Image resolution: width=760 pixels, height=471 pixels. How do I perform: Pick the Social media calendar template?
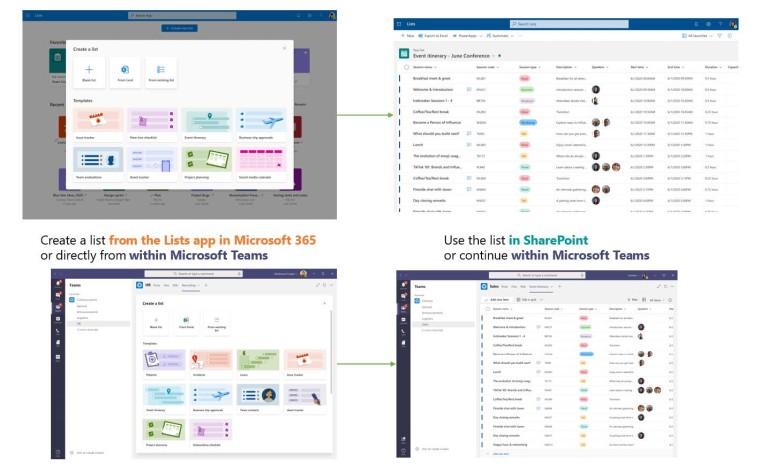click(261, 164)
